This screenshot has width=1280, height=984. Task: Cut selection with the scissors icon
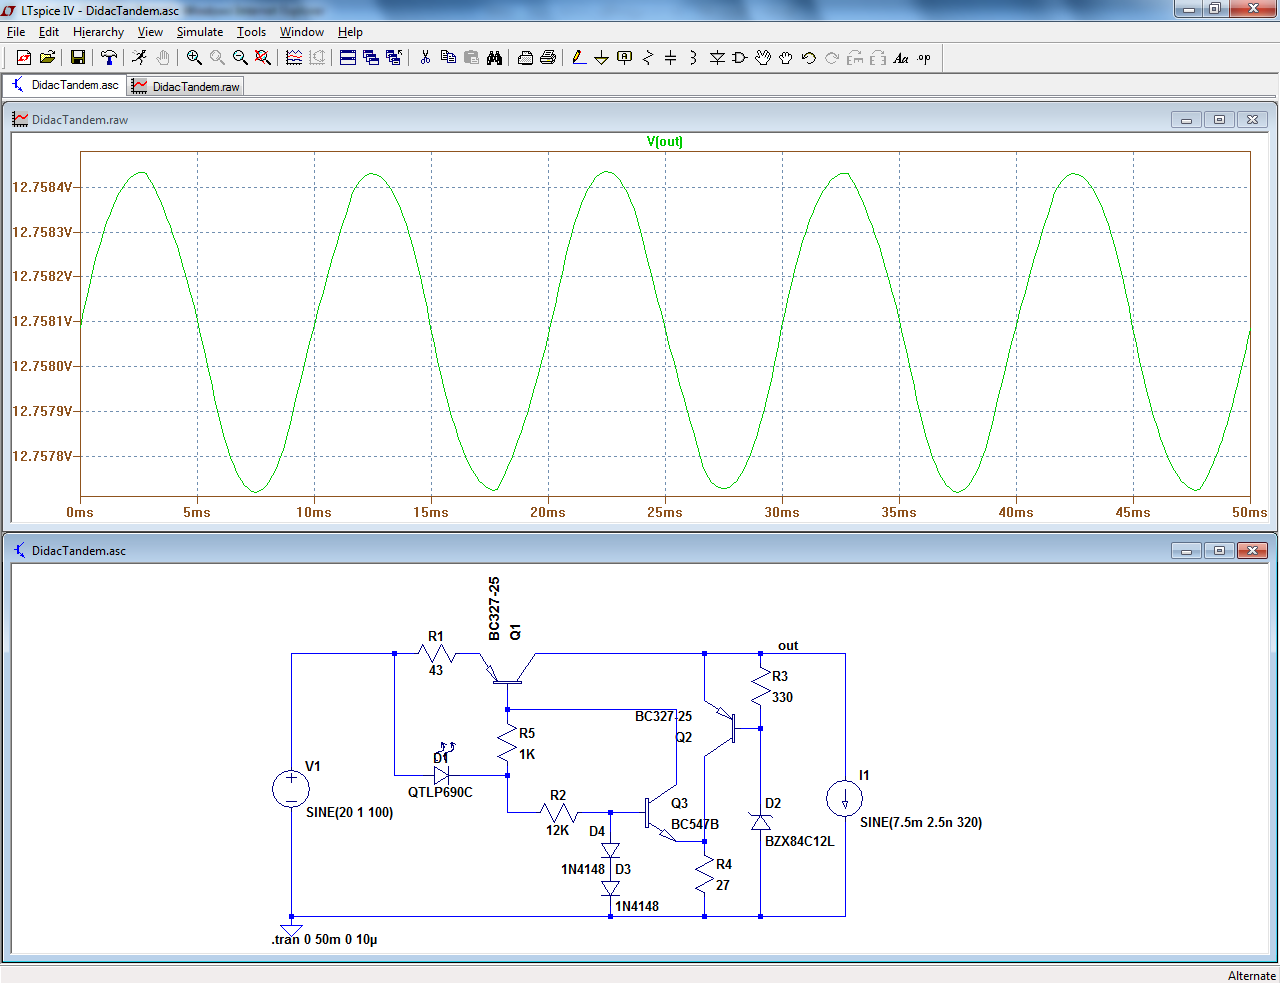coord(425,58)
